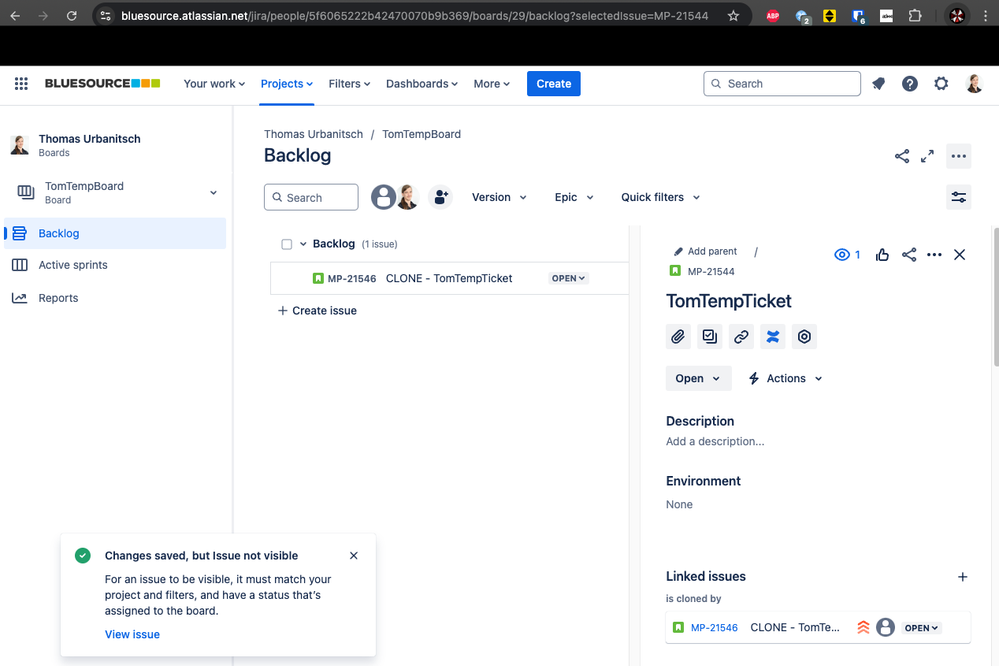The image size is (999, 666).
Task: Collapse the Backlog section chevron
Action: pos(303,244)
